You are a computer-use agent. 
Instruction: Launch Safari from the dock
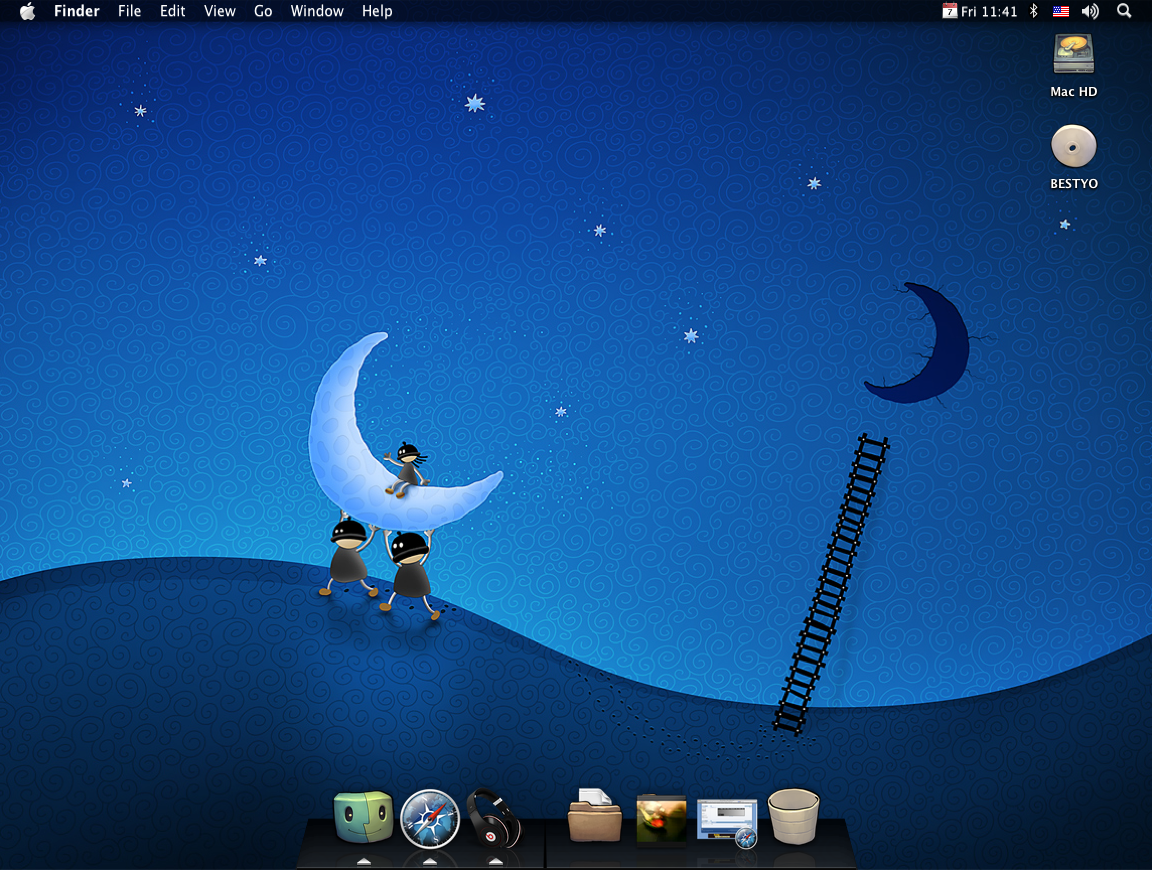tap(430, 819)
